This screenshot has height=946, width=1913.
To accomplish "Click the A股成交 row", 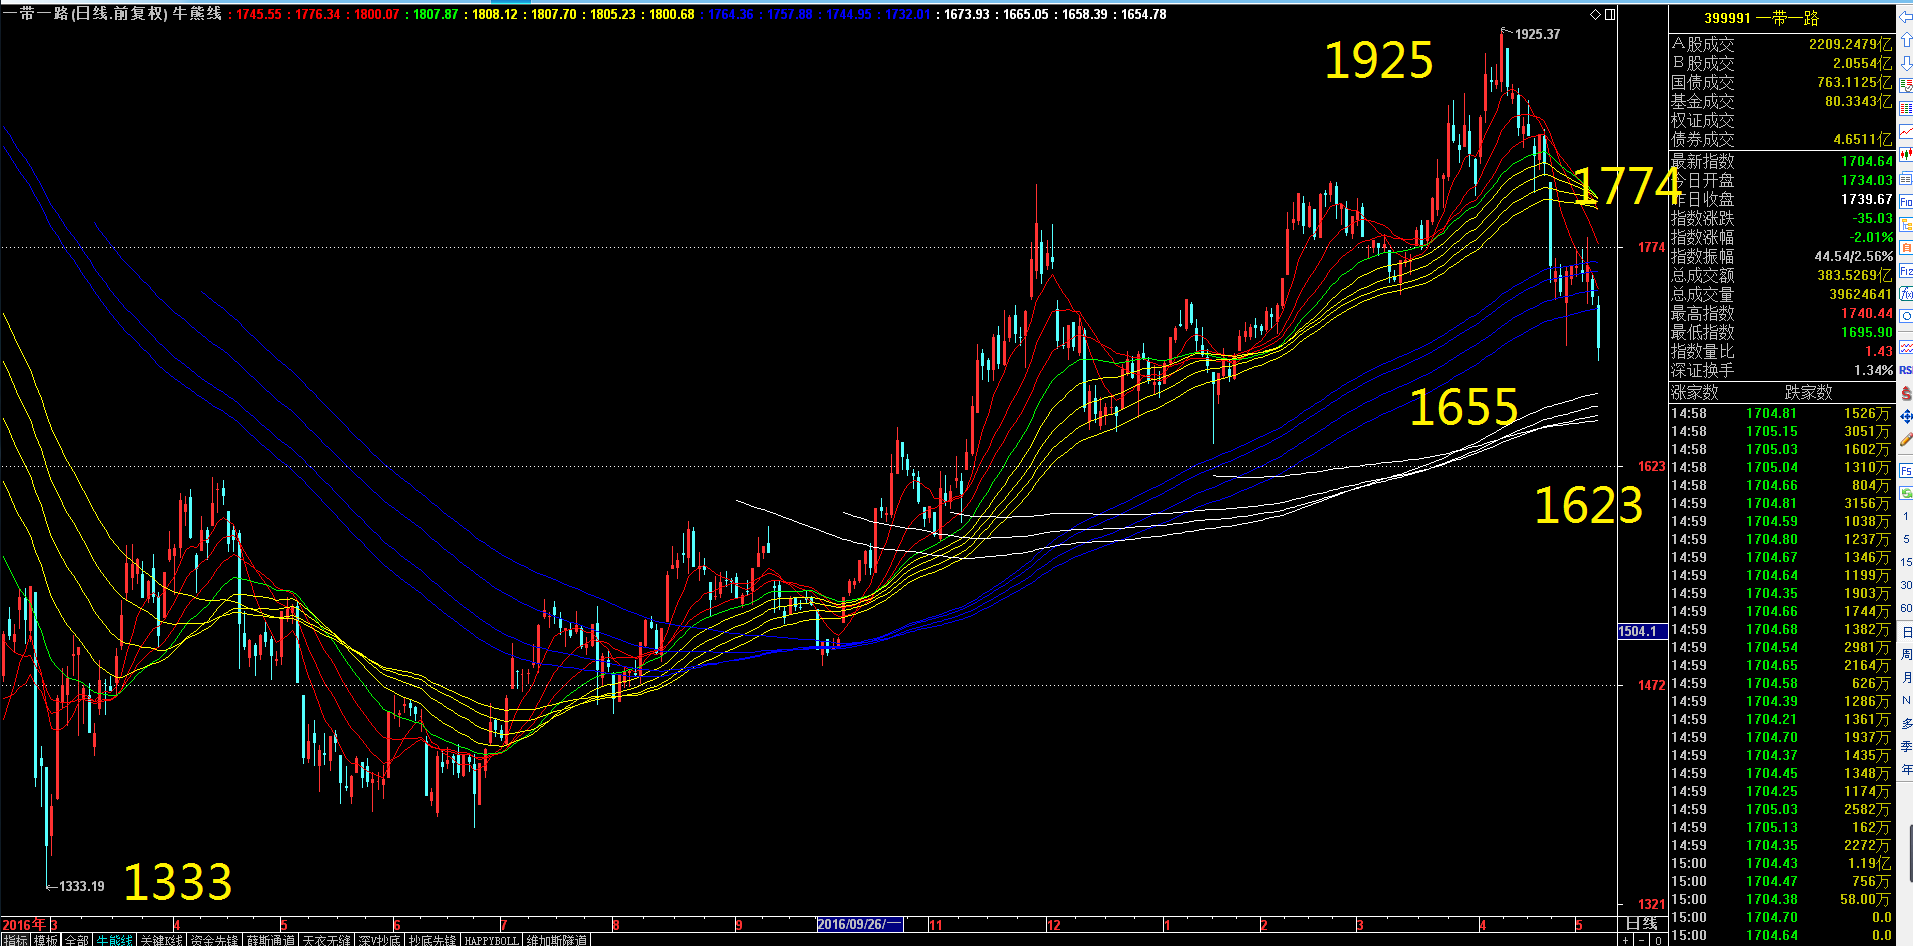I will [1781, 44].
